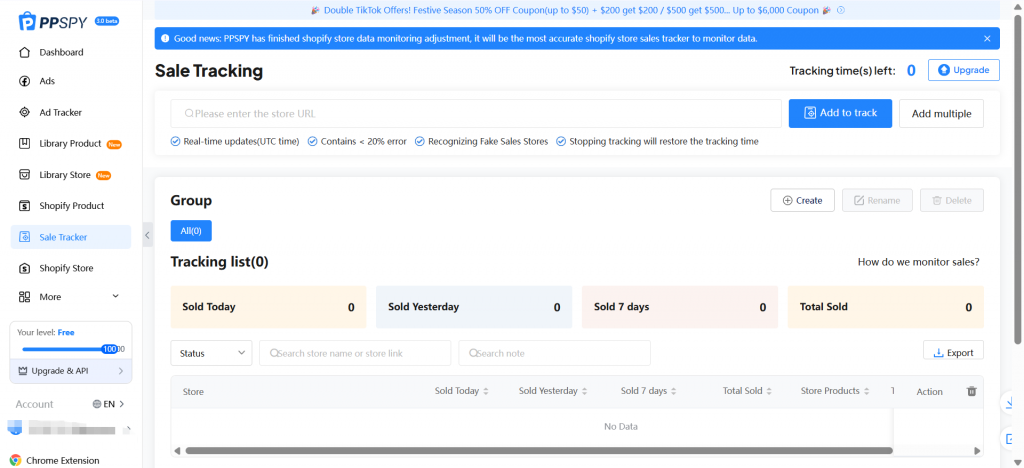
Task: Click the Upgrade button
Action: click(x=963, y=70)
